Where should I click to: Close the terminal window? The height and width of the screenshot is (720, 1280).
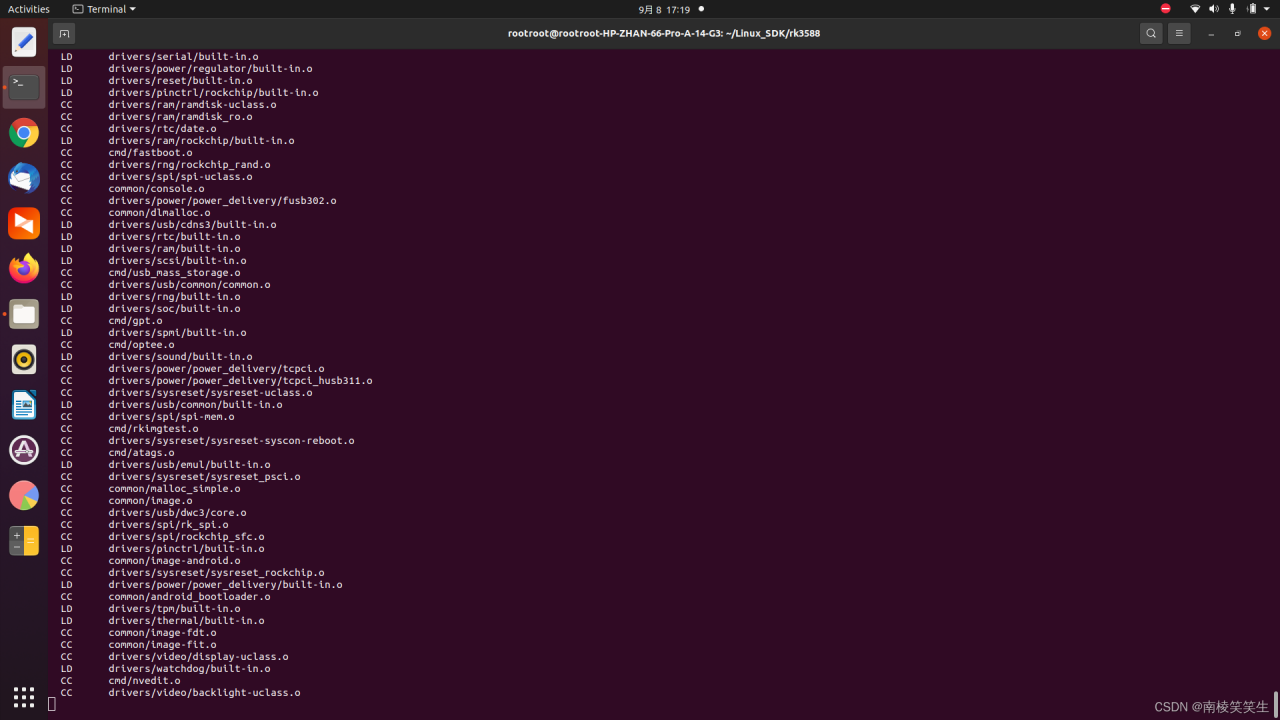pyautogui.click(x=1265, y=33)
